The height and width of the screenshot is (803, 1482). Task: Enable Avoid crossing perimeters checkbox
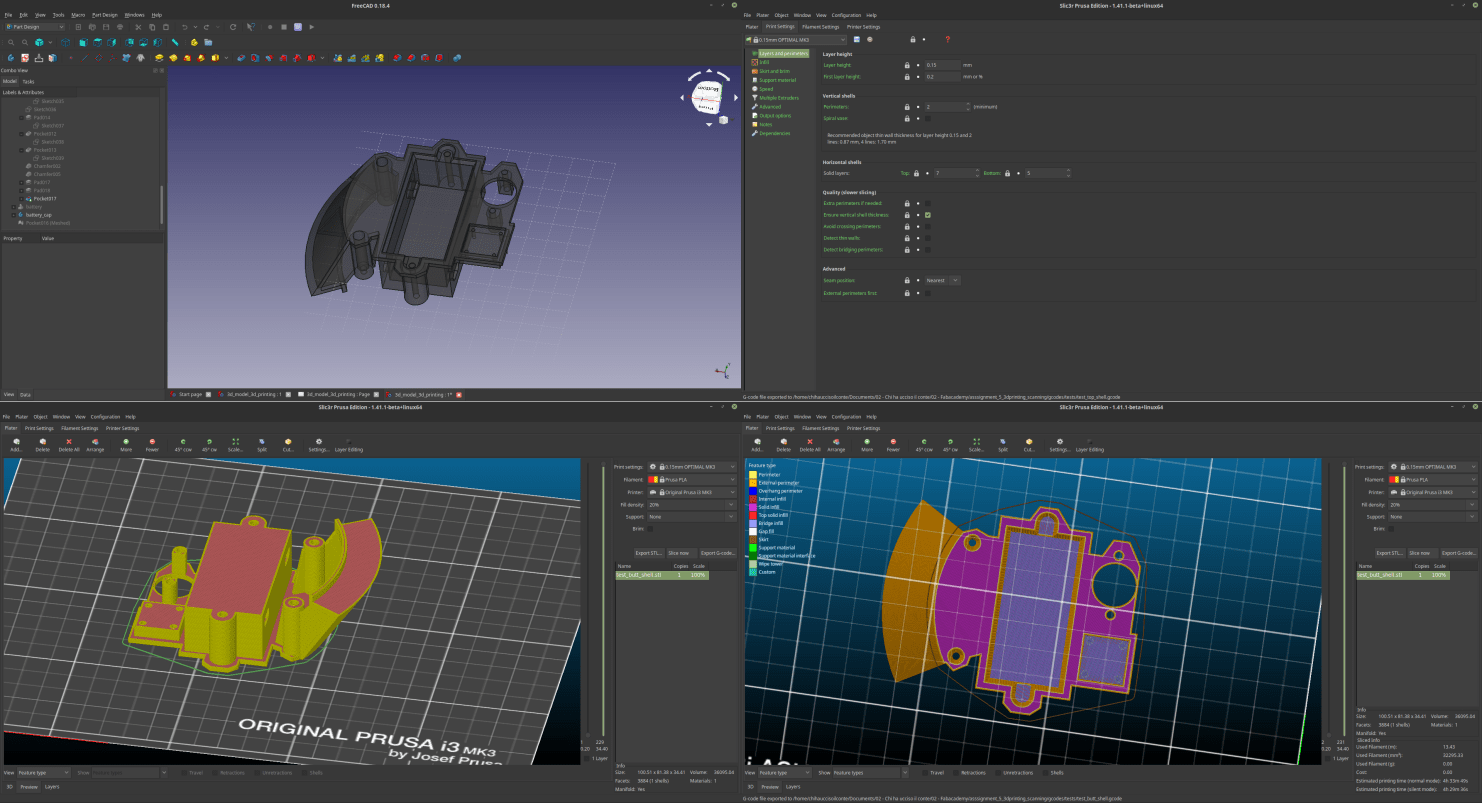927,226
